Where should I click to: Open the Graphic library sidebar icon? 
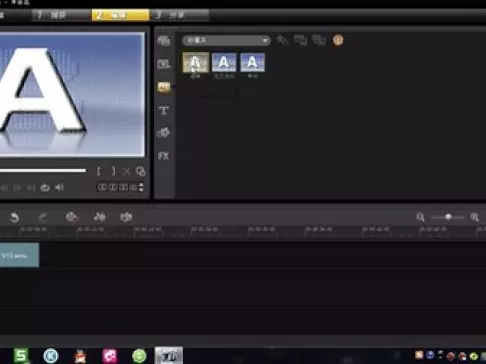(x=163, y=133)
